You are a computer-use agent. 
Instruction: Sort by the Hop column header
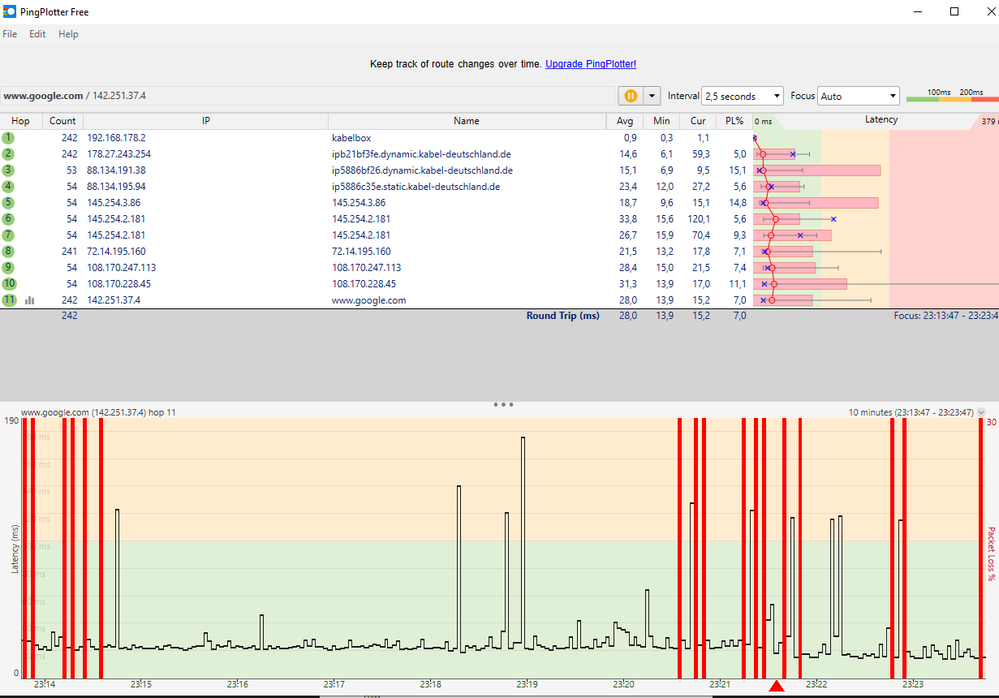[20, 121]
